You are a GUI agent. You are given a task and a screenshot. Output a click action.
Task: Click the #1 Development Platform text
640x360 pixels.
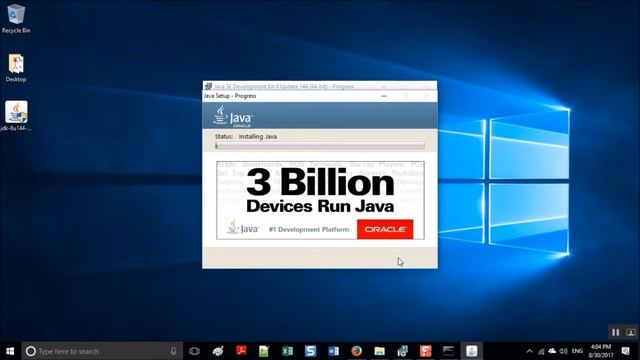(x=309, y=229)
